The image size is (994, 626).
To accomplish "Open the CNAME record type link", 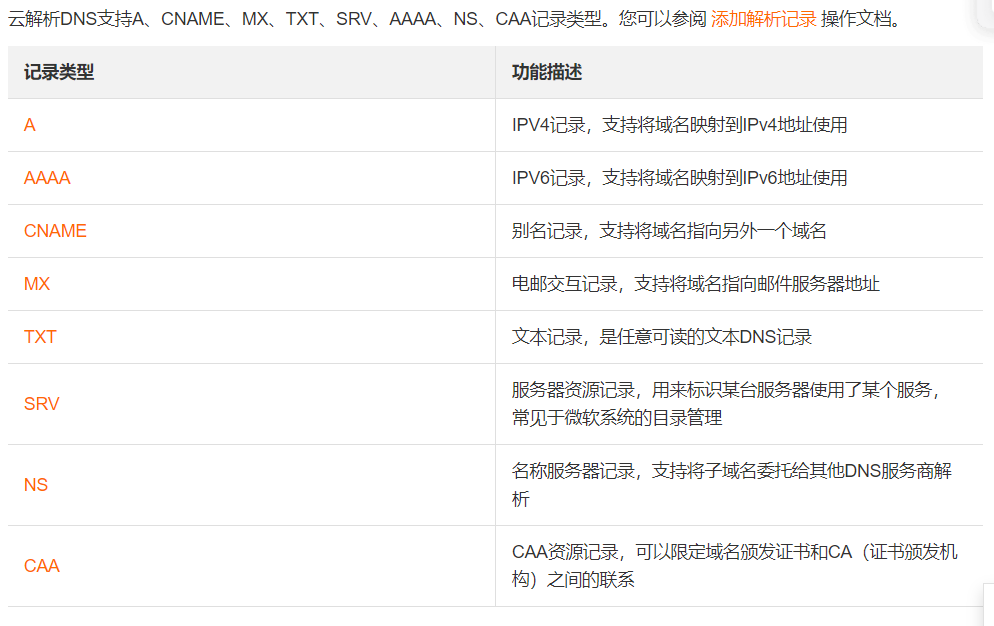I will (x=55, y=231).
